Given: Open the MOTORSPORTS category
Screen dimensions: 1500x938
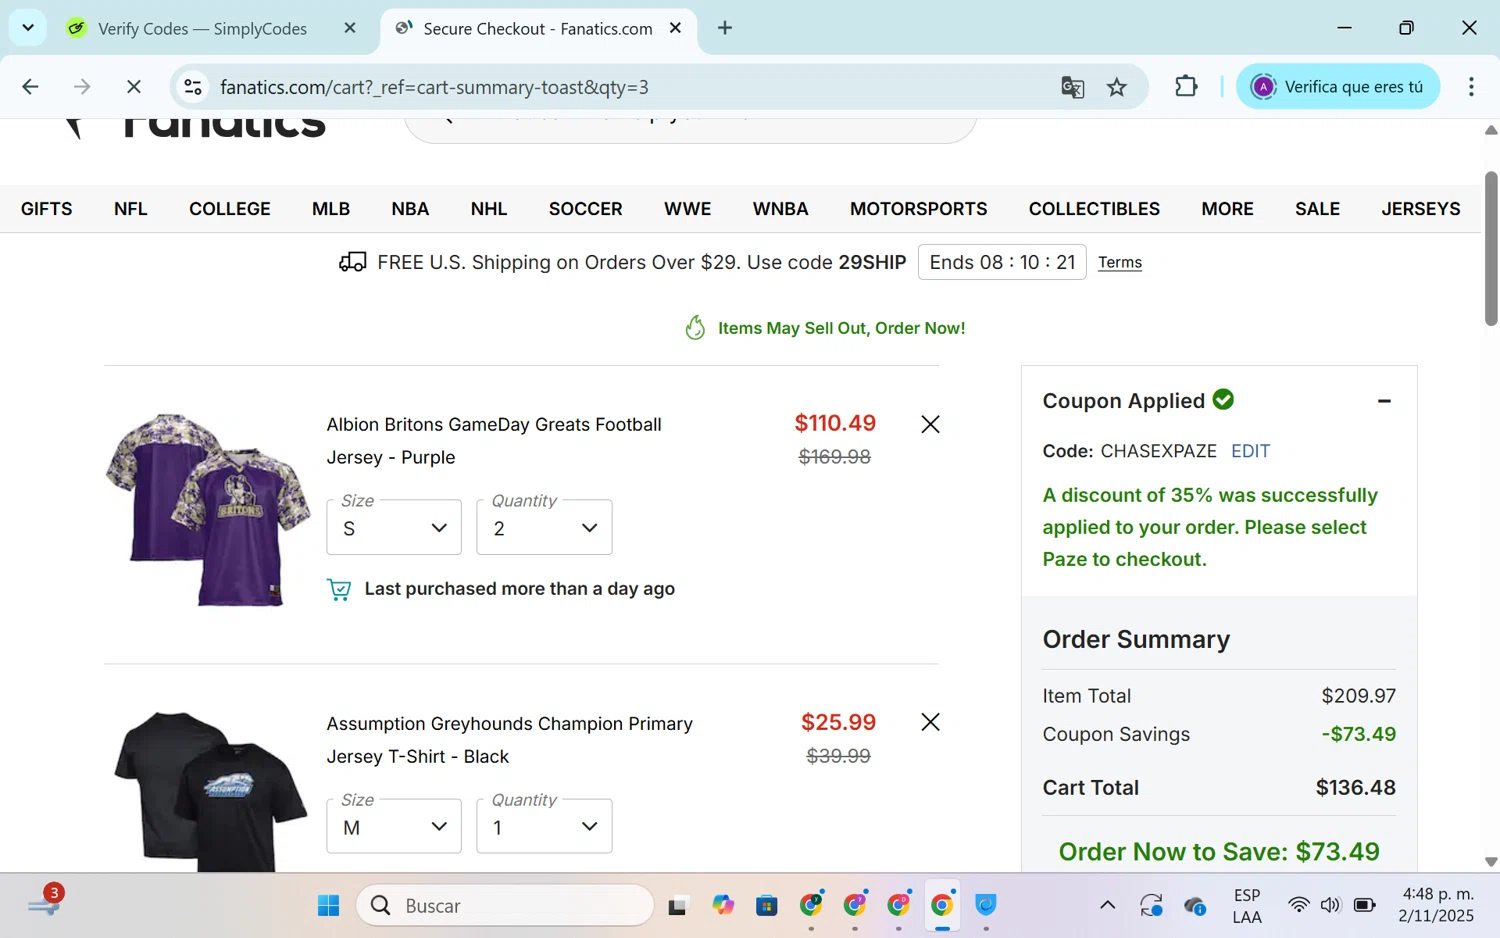Looking at the screenshot, I should [919, 209].
